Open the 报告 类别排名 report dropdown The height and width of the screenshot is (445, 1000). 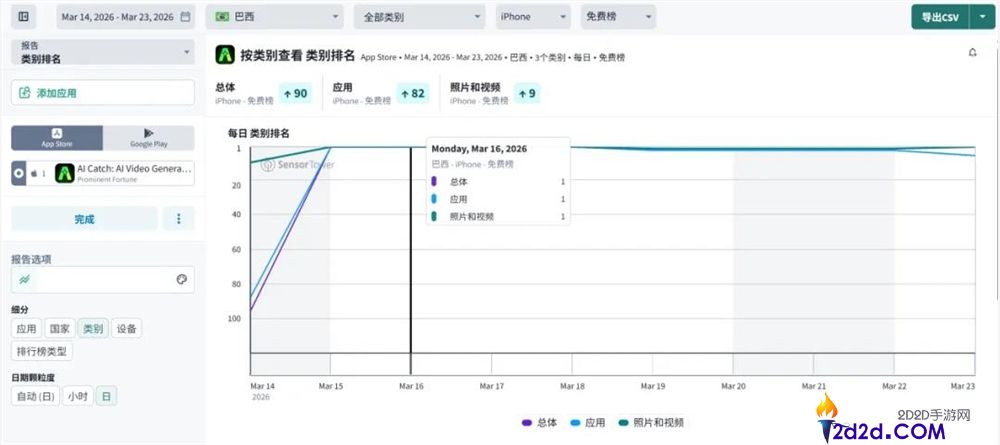(x=103, y=52)
